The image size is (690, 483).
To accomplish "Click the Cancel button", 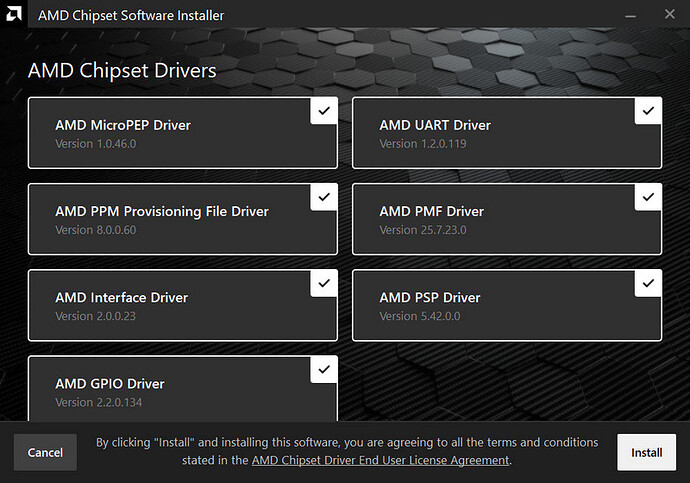I will pyautogui.click(x=45, y=452).
